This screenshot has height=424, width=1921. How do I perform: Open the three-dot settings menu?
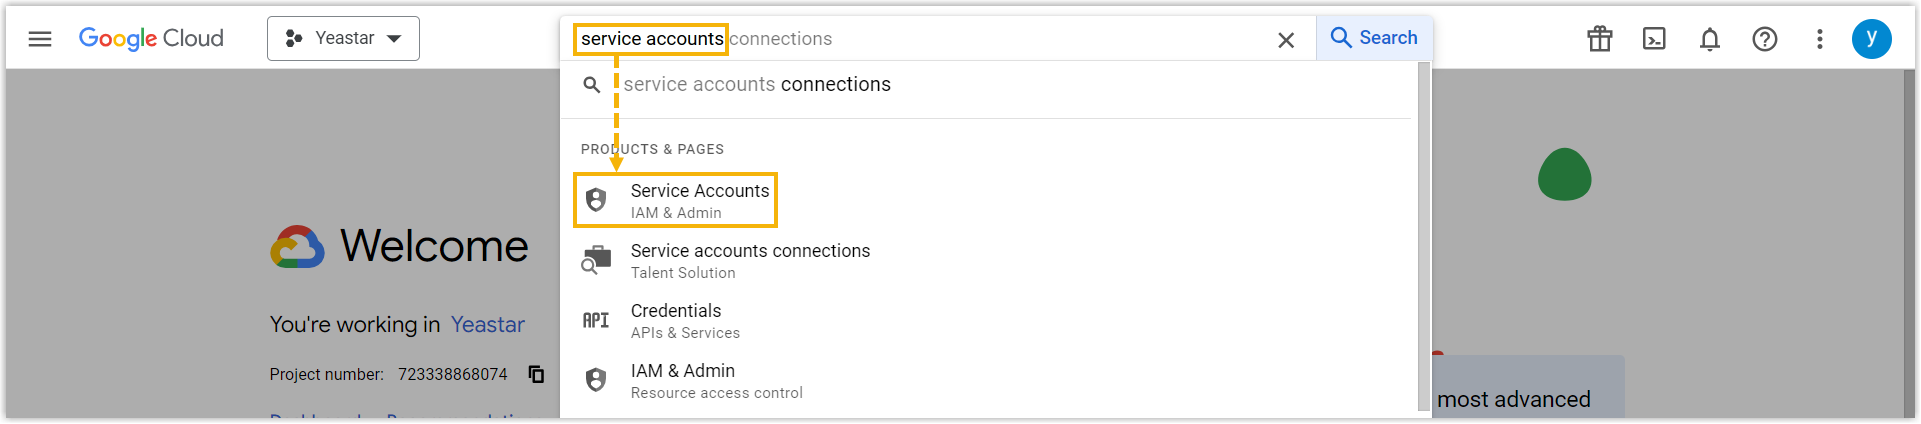coord(1820,39)
